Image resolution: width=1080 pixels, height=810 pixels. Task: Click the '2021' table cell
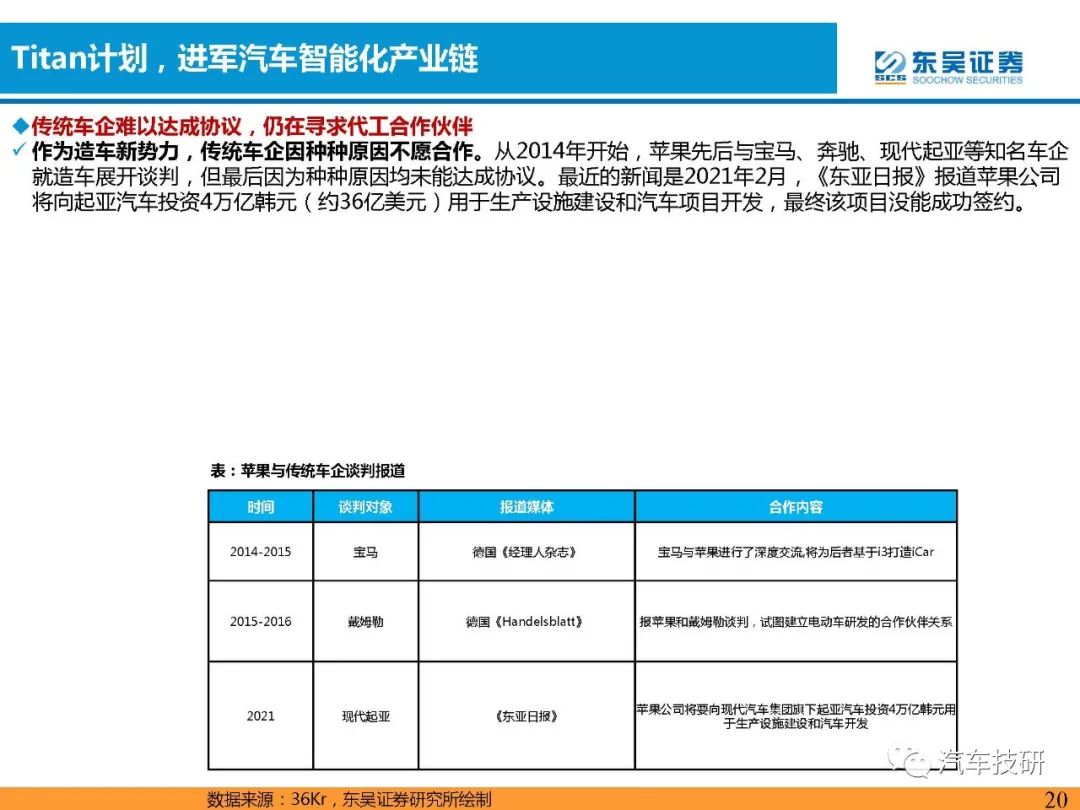[x=260, y=716]
